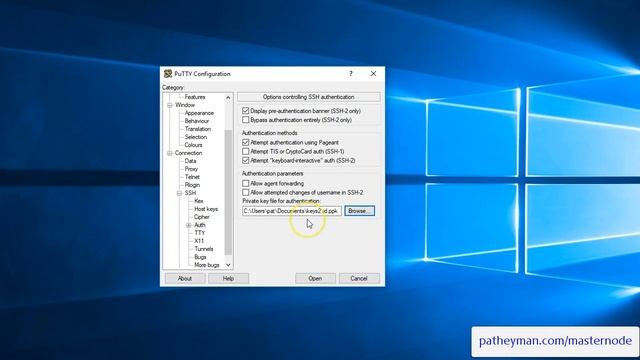Open Appearance settings category
Viewport: 640px width, 360px height.
click(199, 113)
